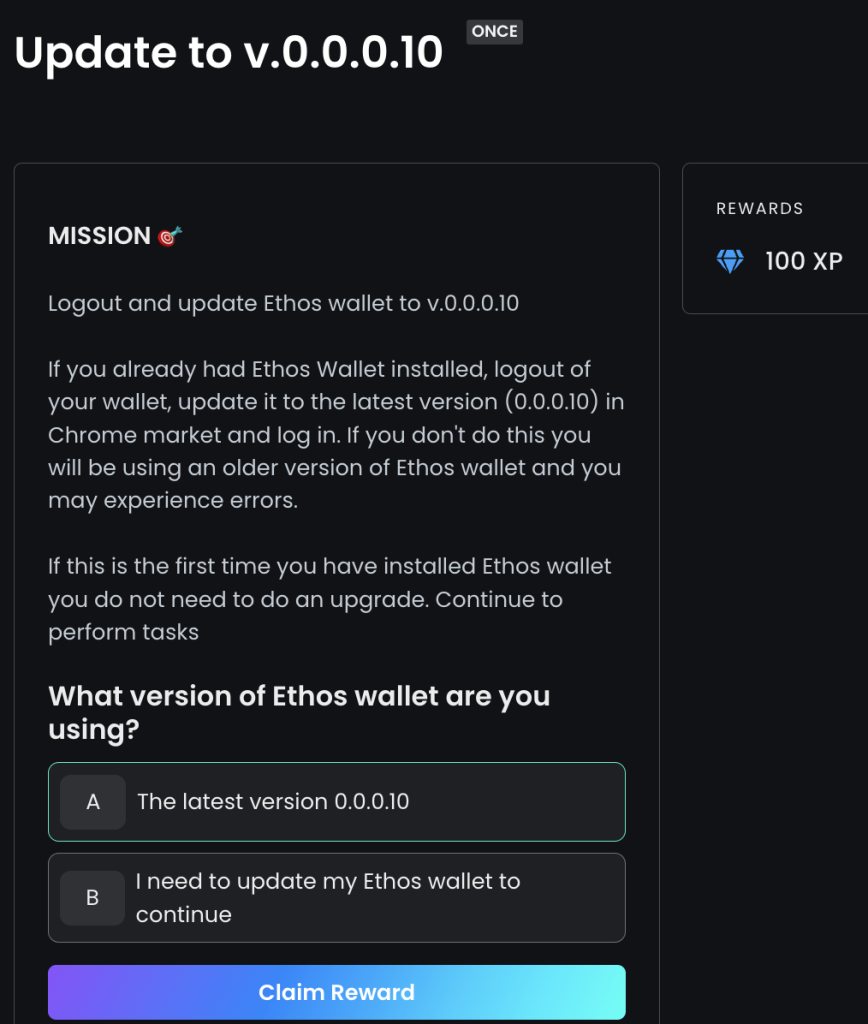Viewport: 868px width, 1024px height.
Task: Click the B letter badge
Action: (x=93, y=897)
